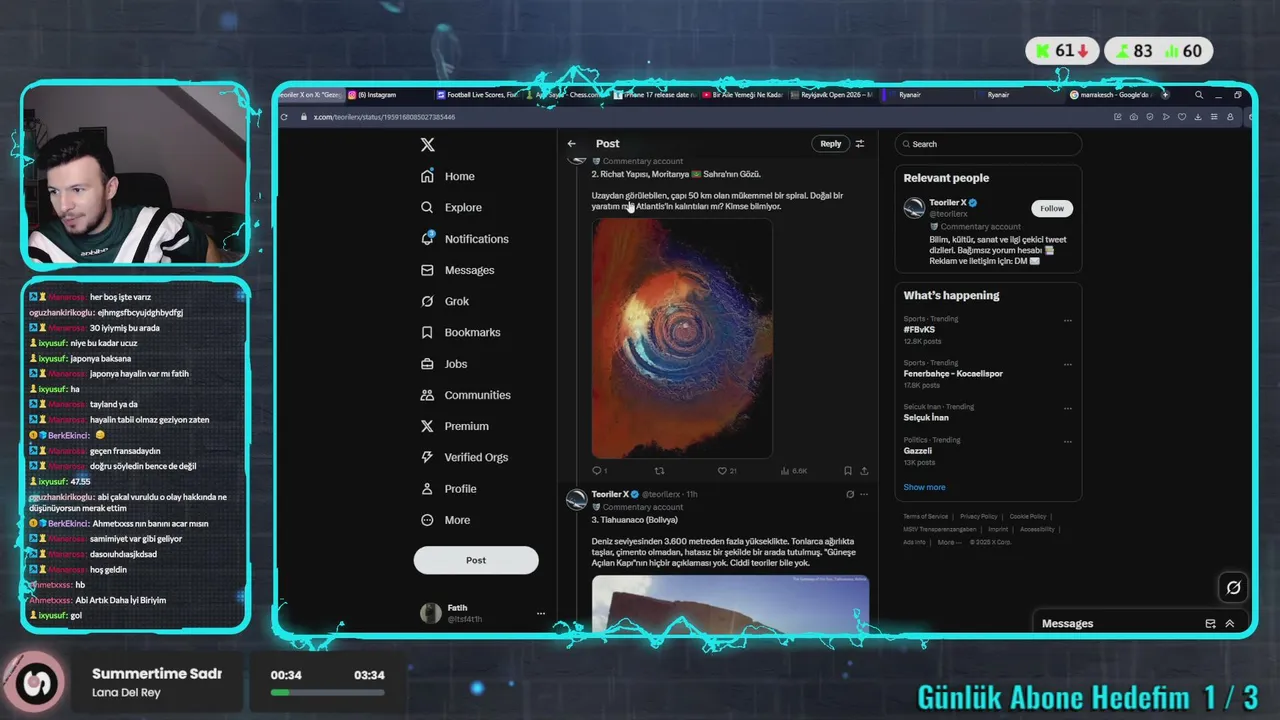Open Bookmarks in the sidebar
The image size is (1280, 720).
tap(460, 332)
